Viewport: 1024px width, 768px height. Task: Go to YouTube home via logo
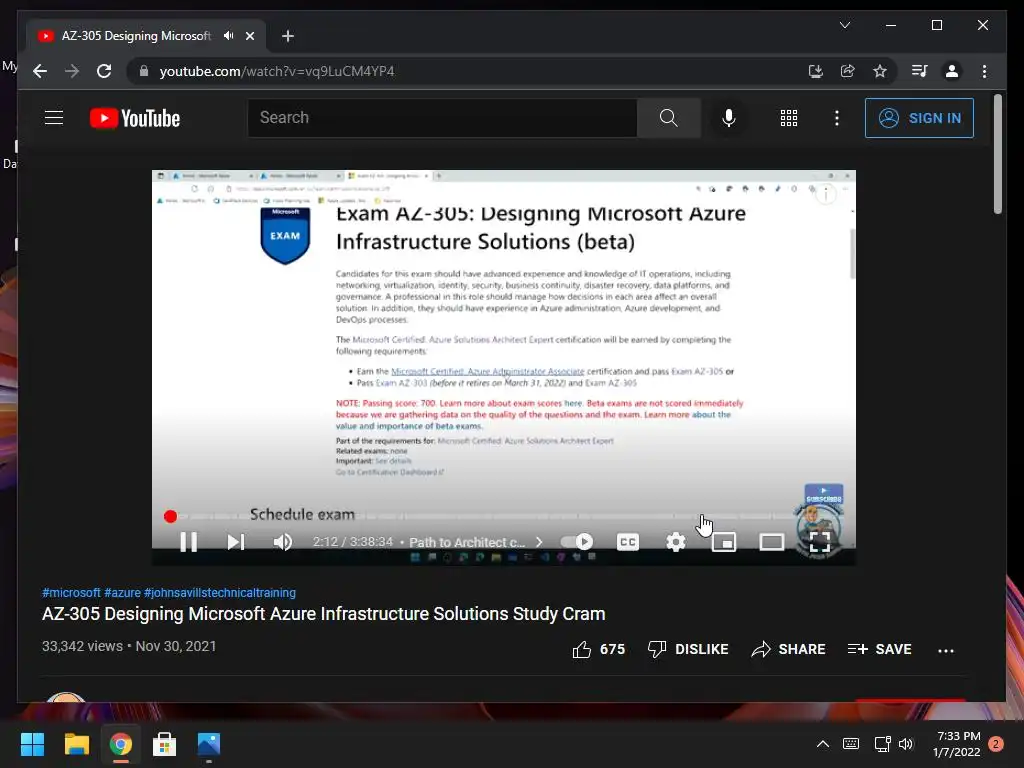click(135, 118)
